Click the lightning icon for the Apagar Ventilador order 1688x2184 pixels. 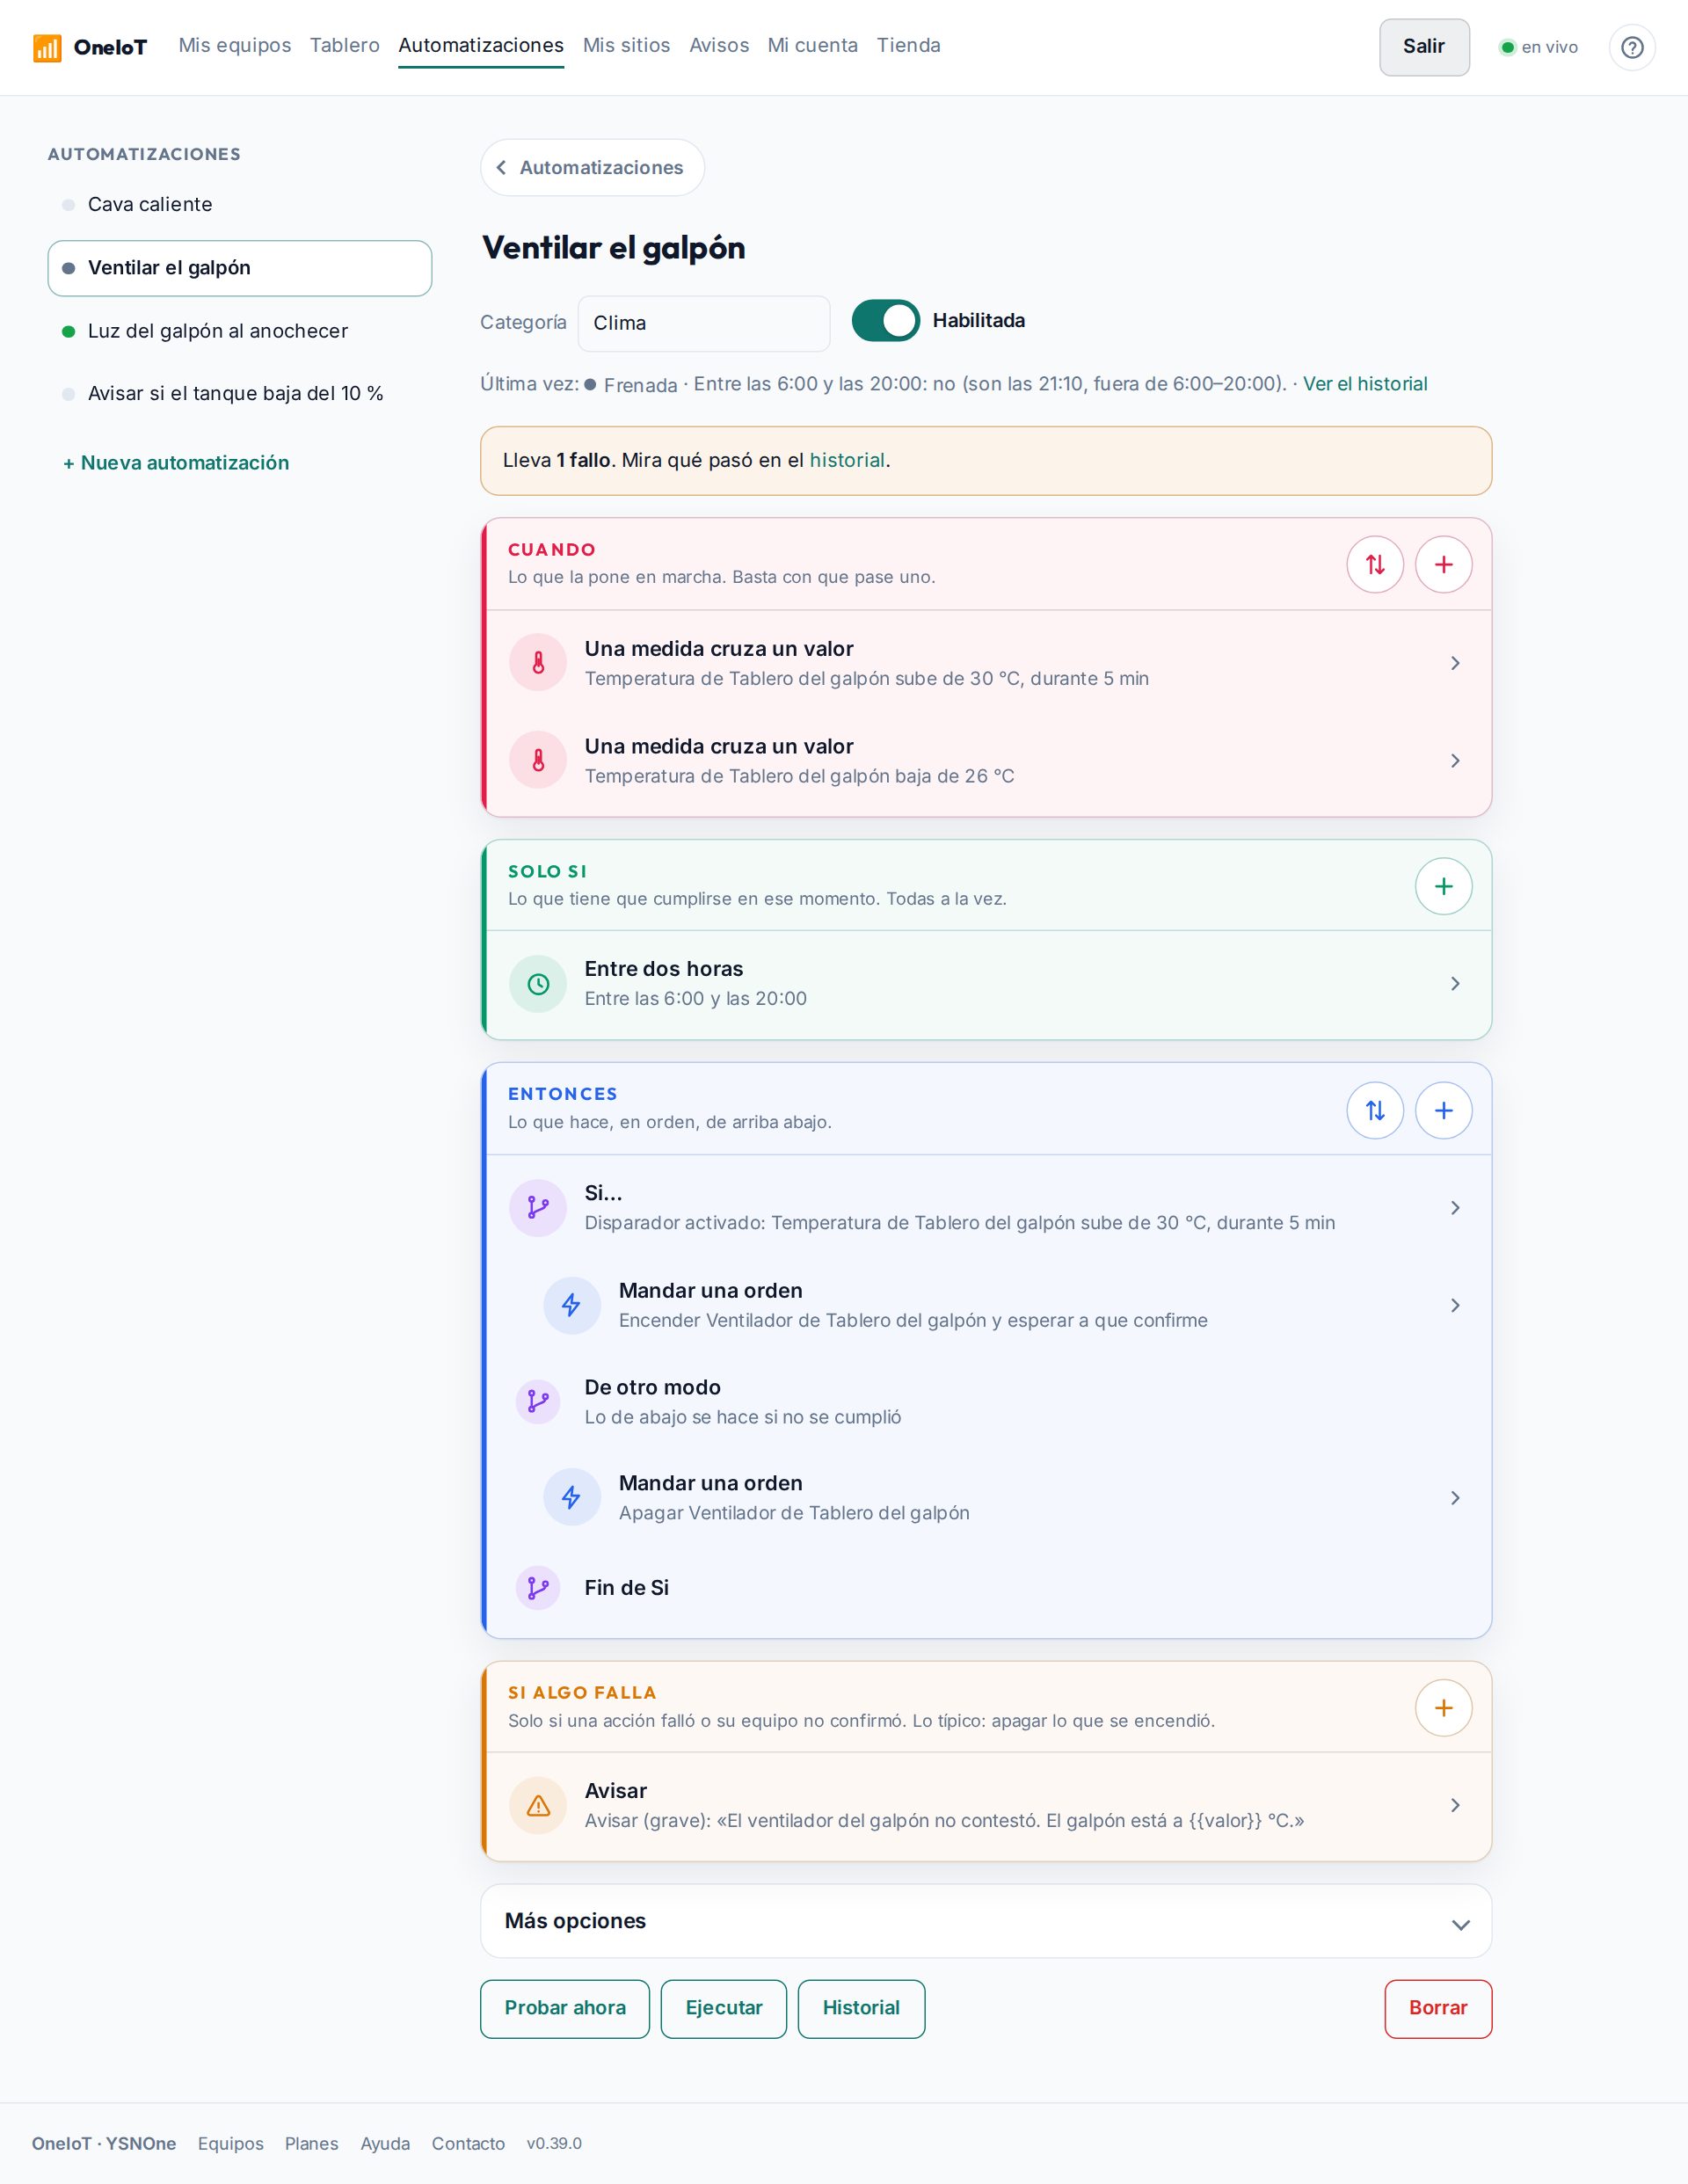click(x=572, y=1497)
